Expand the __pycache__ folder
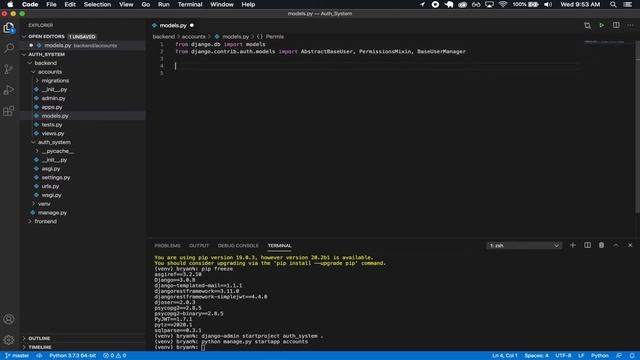Viewport: 640px width, 360px height. pyautogui.click(x=37, y=151)
